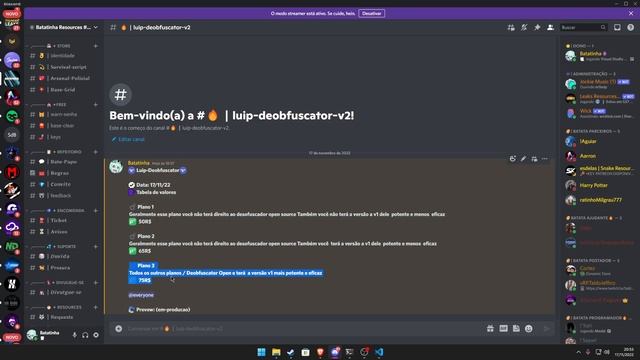Dismiss the streamer mode banner
This screenshot has width=640, height=360.
[631, 13]
